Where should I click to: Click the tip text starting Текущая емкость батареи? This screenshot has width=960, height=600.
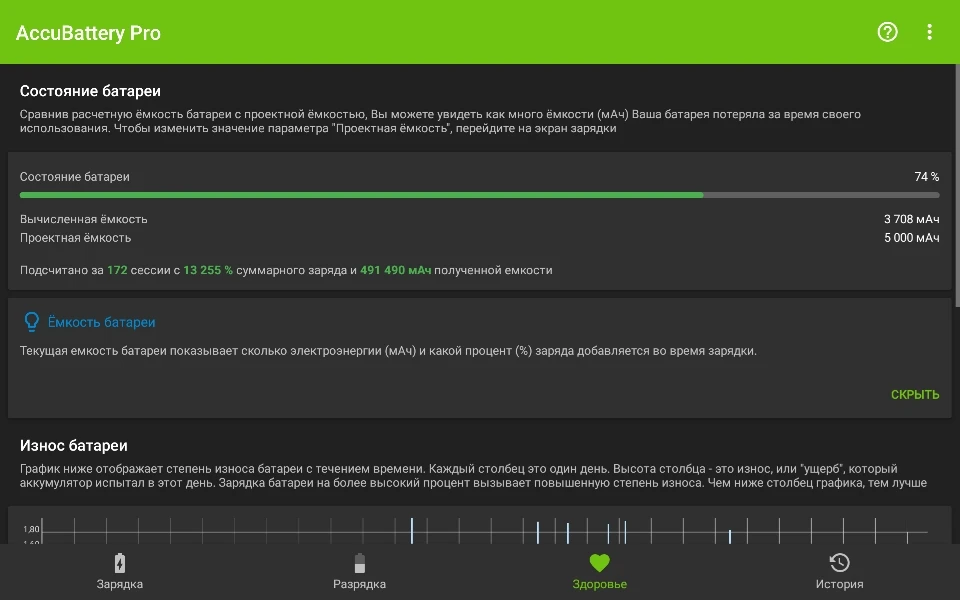pyautogui.click(x=388, y=351)
